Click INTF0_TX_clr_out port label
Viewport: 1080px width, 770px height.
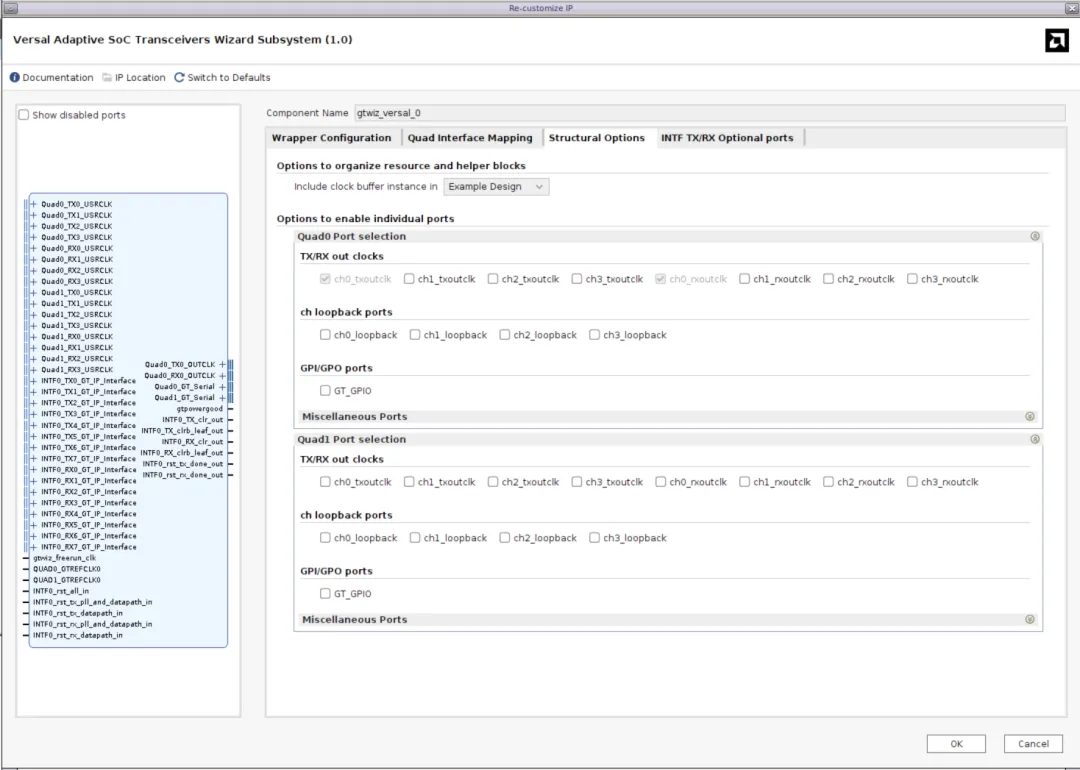[193, 420]
